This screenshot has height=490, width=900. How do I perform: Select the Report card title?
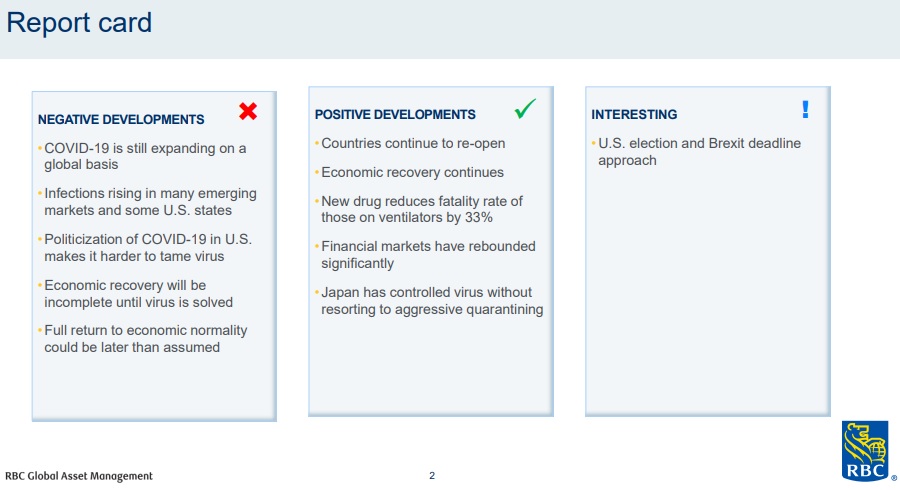tap(79, 23)
